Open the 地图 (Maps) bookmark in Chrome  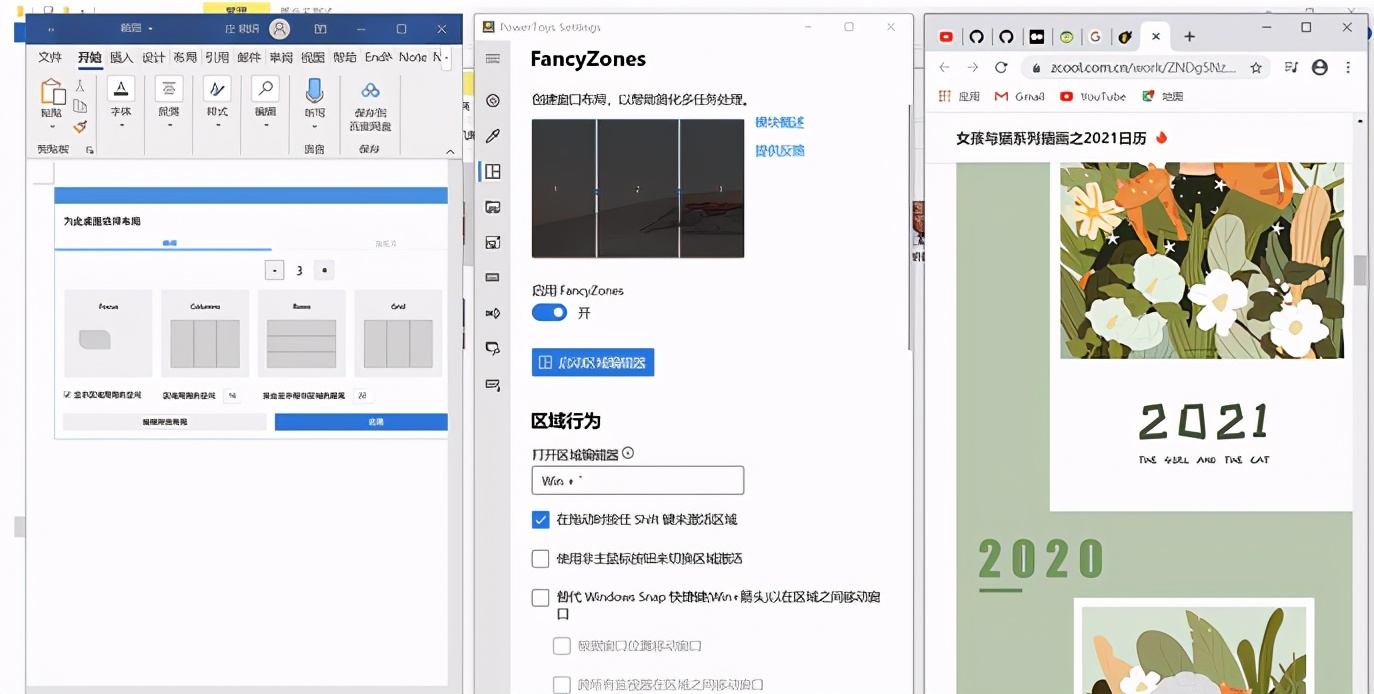click(1162, 97)
